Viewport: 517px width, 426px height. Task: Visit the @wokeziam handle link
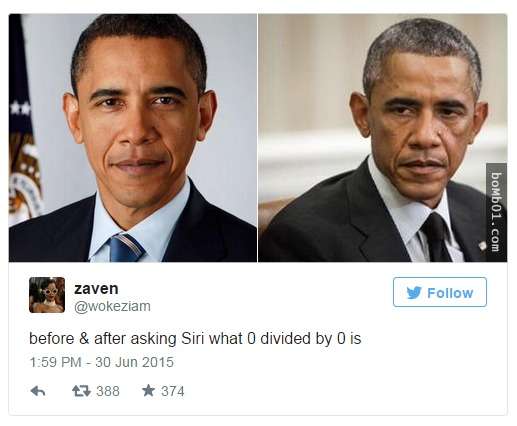click(x=112, y=306)
